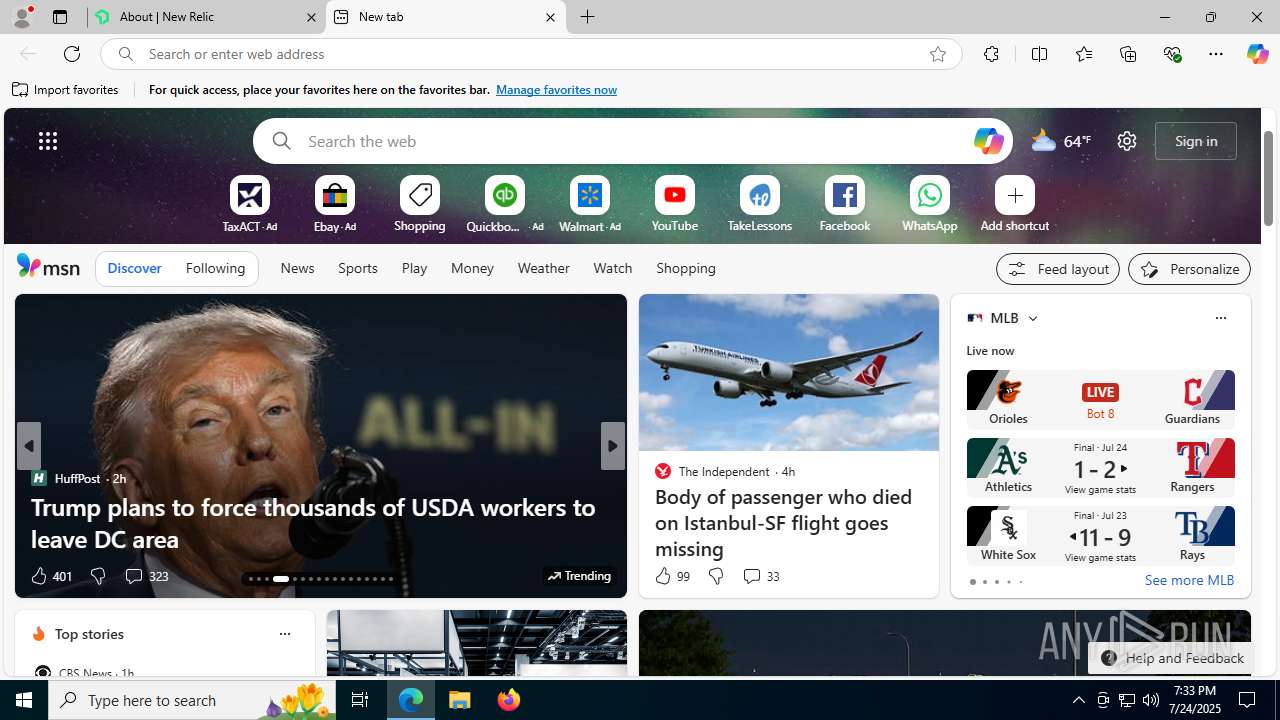Open the Sports menu item

click(357, 268)
